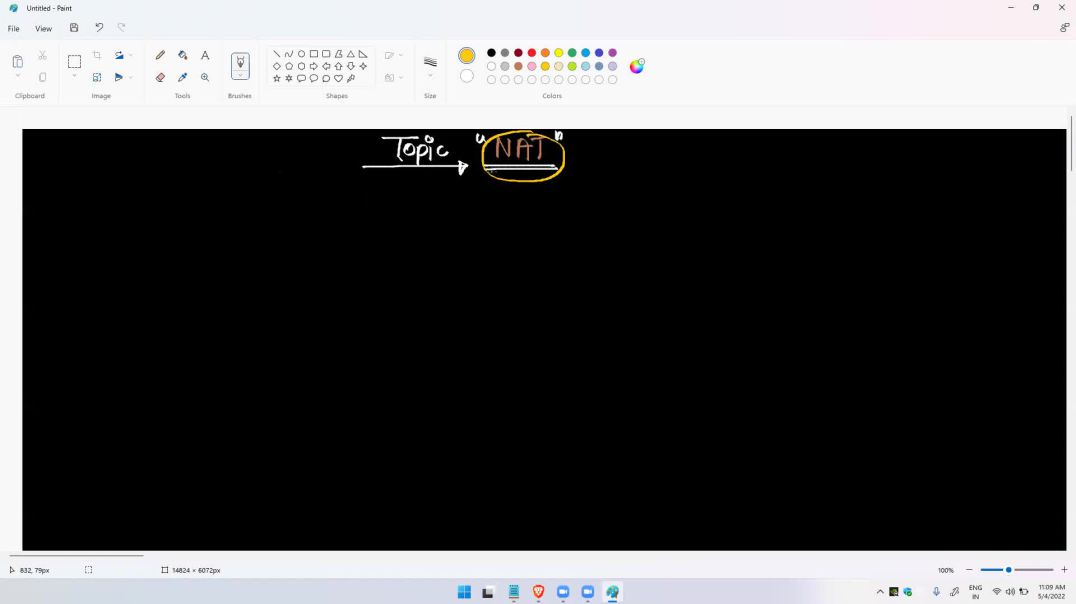Click the Flip icon
This screenshot has width=1076, height=604.
119,78
